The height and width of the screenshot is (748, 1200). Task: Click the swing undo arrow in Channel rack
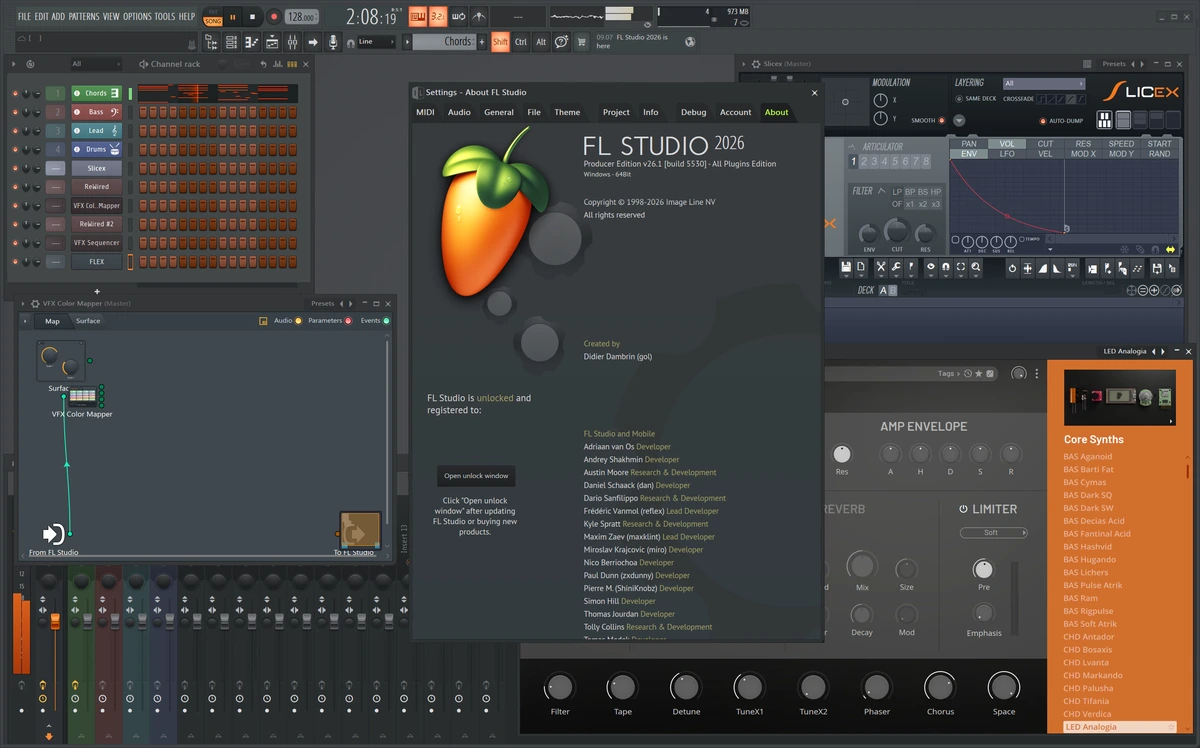(263, 64)
